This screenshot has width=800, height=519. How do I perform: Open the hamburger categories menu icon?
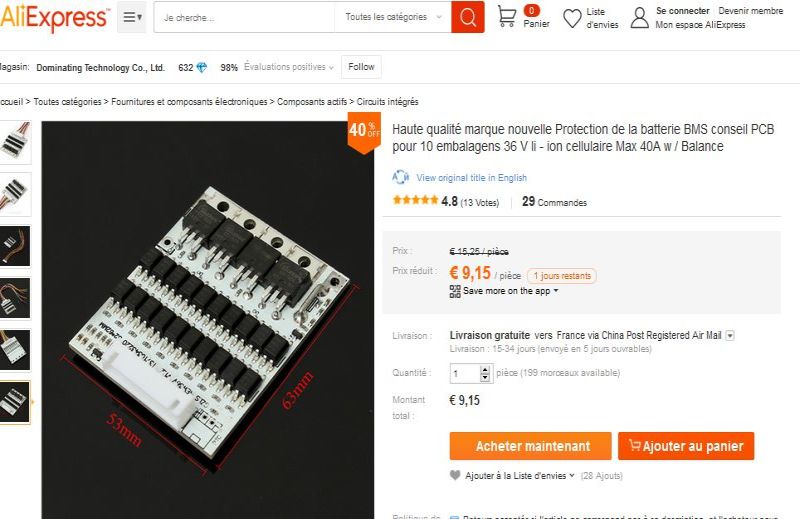(x=132, y=17)
